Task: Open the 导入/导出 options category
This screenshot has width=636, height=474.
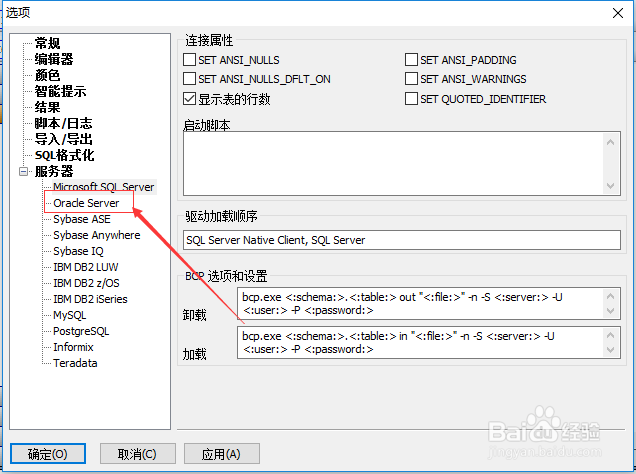Action: pos(63,139)
